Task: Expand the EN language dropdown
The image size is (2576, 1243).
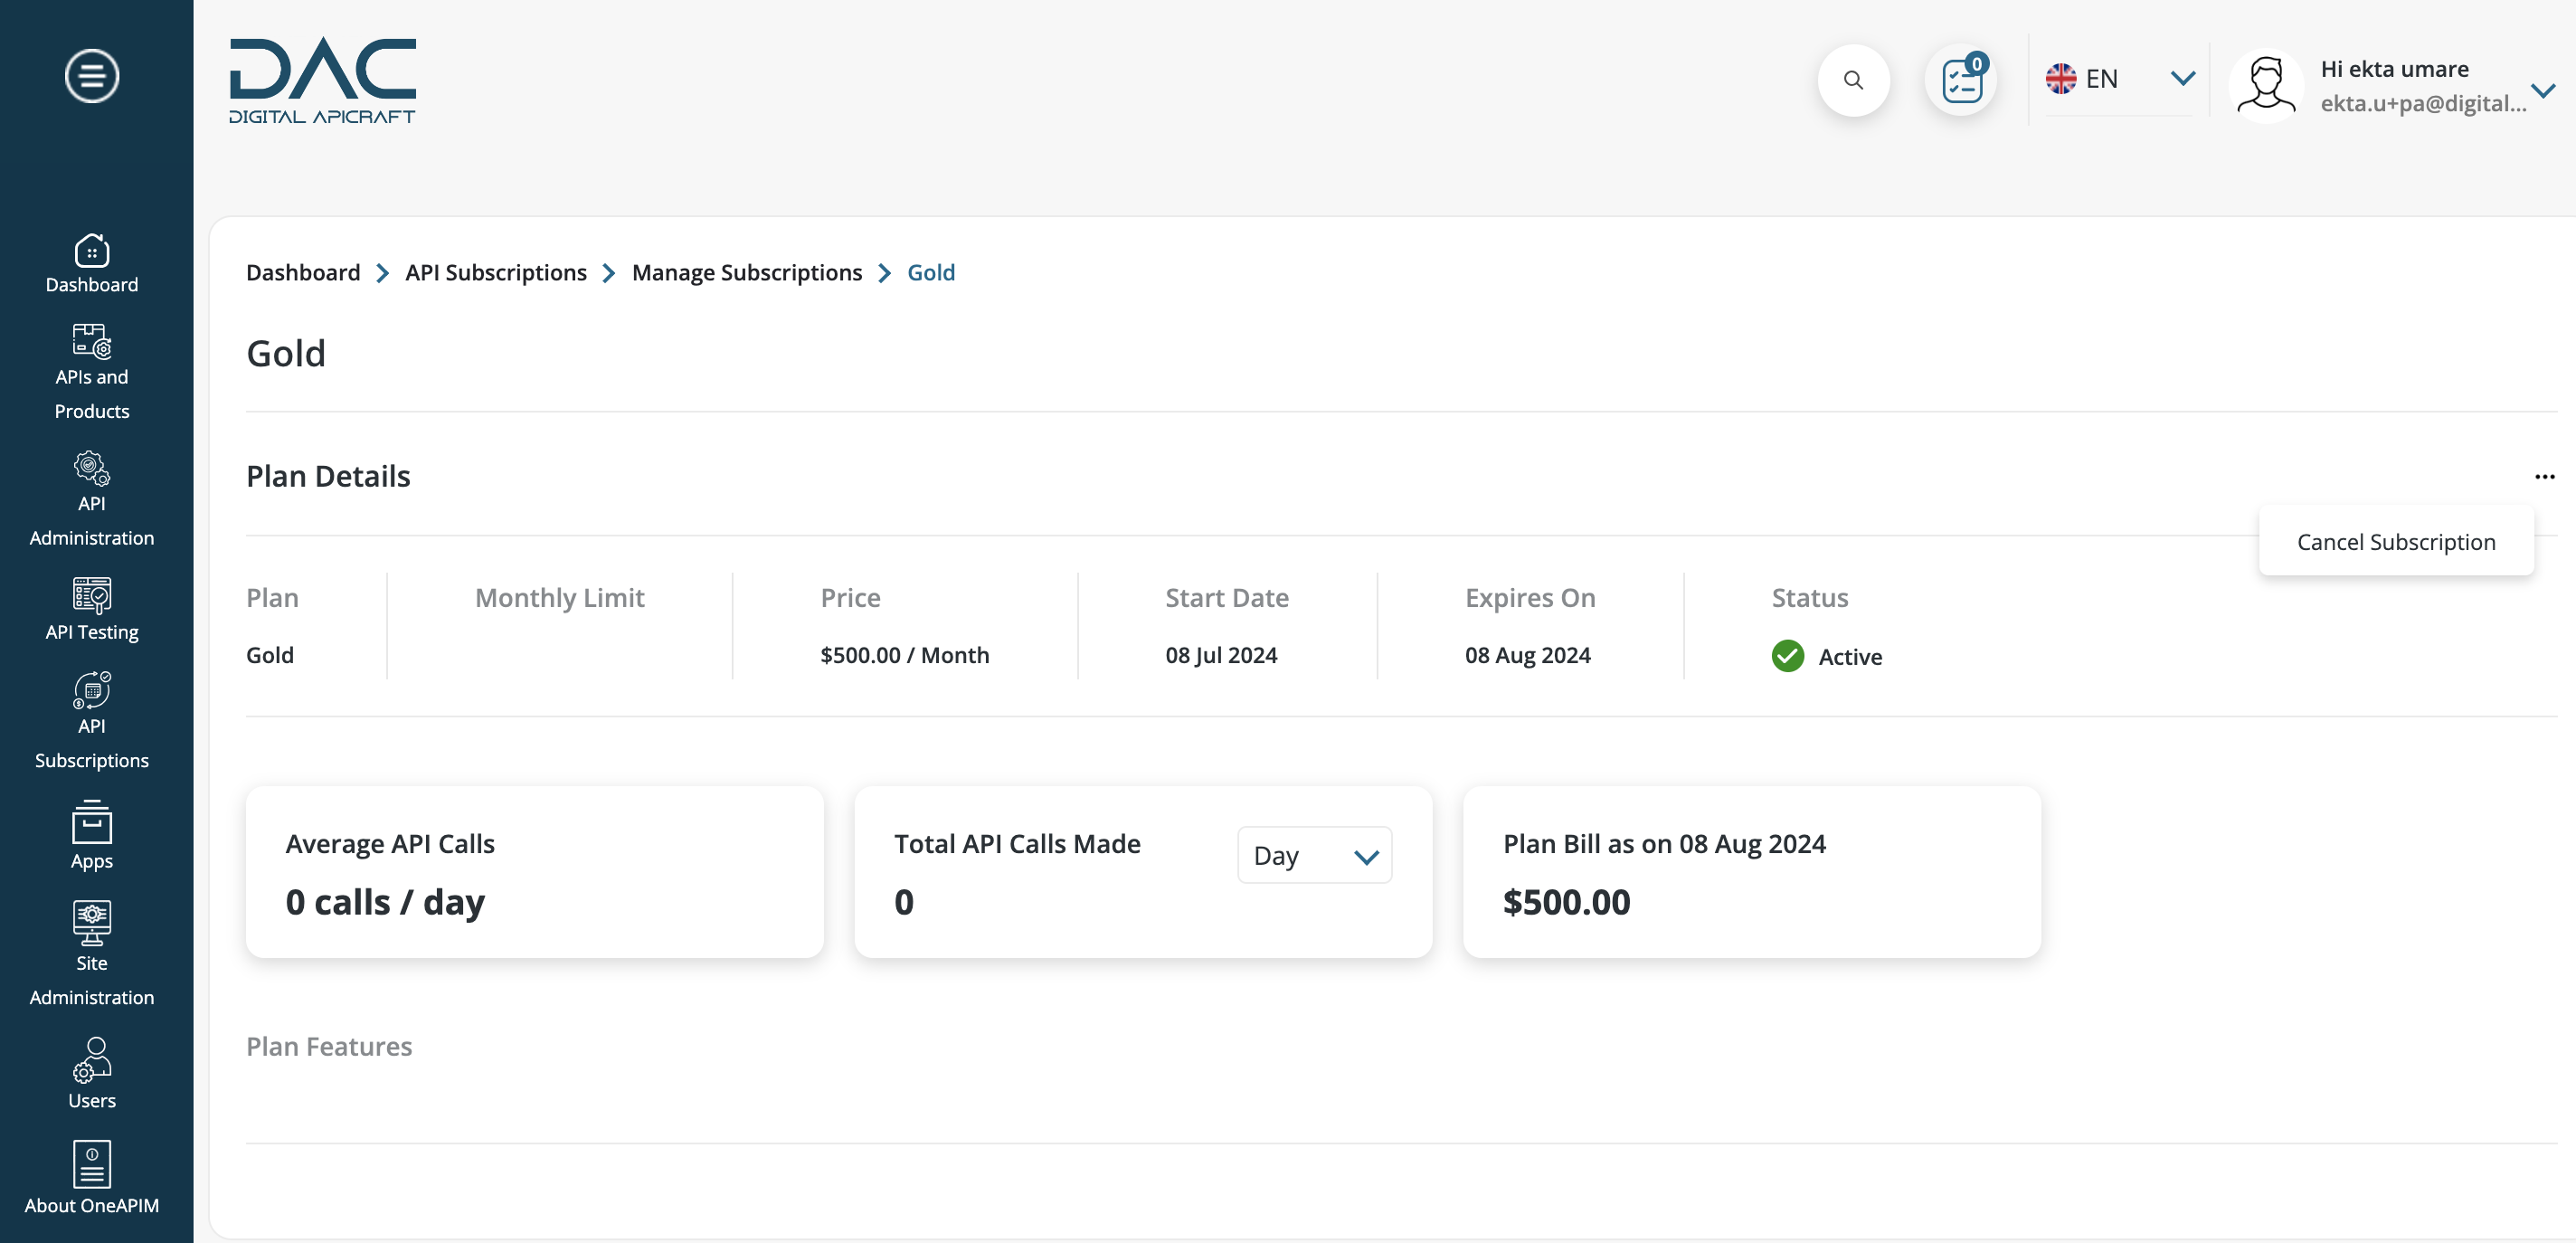Action: pyautogui.click(x=2182, y=78)
